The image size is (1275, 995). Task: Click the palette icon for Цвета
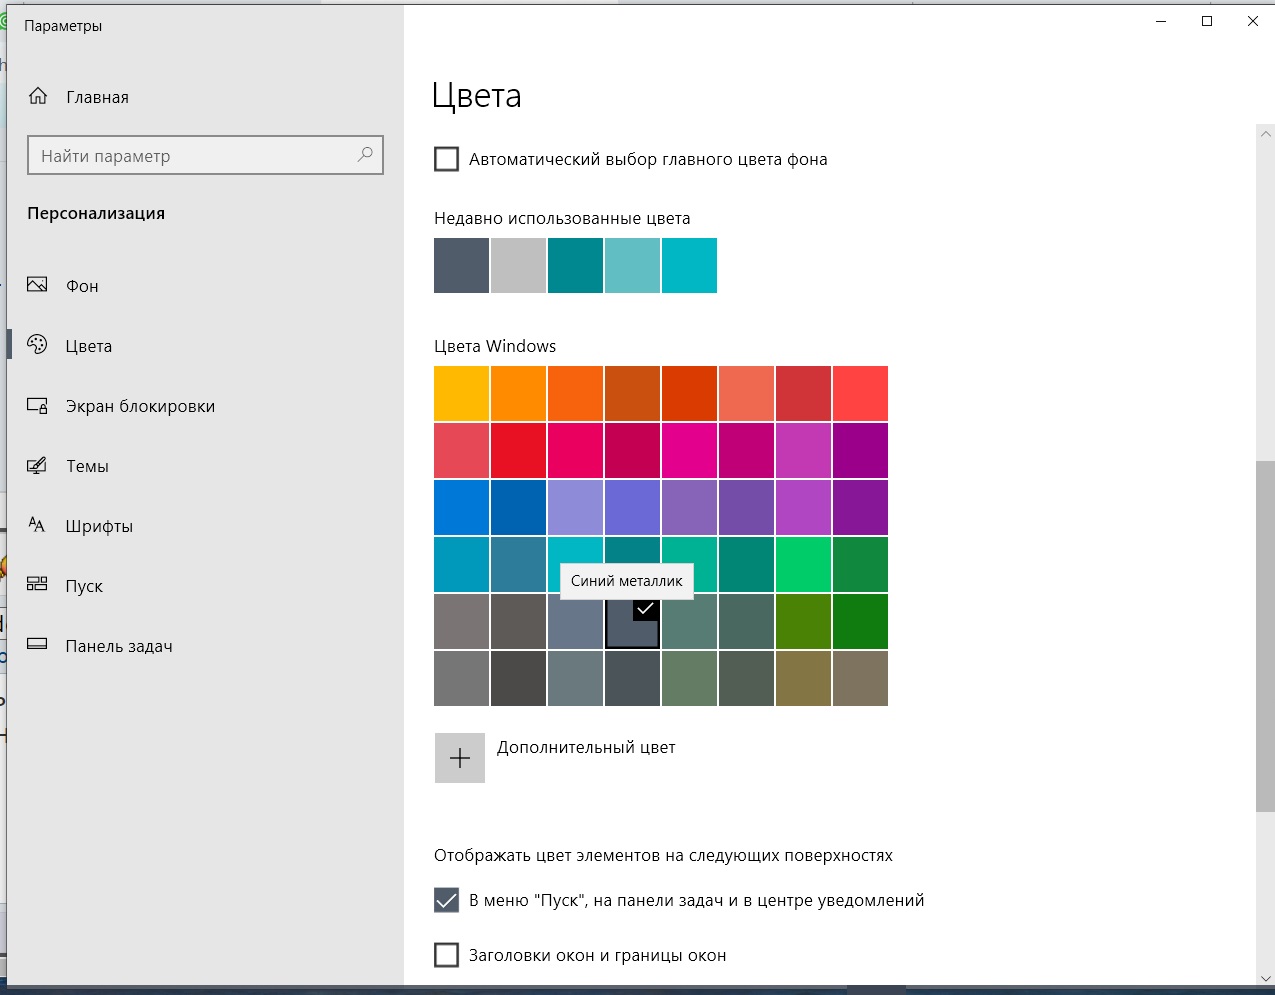(x=38, y=345)
